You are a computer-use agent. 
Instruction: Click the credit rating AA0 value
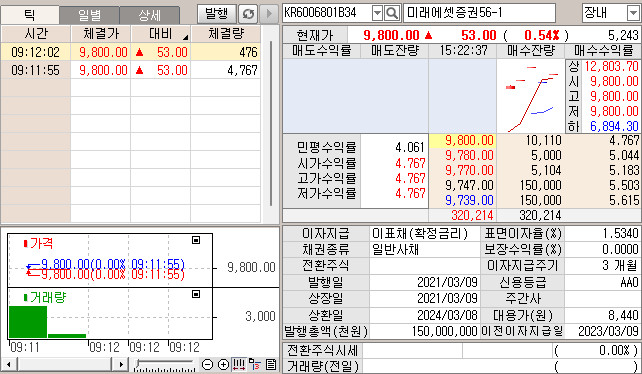[x=629, y=282]
